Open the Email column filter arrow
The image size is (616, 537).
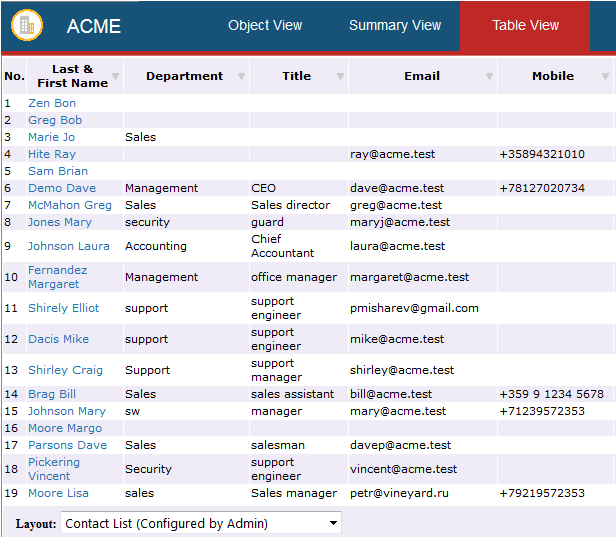tap(489, 76)
